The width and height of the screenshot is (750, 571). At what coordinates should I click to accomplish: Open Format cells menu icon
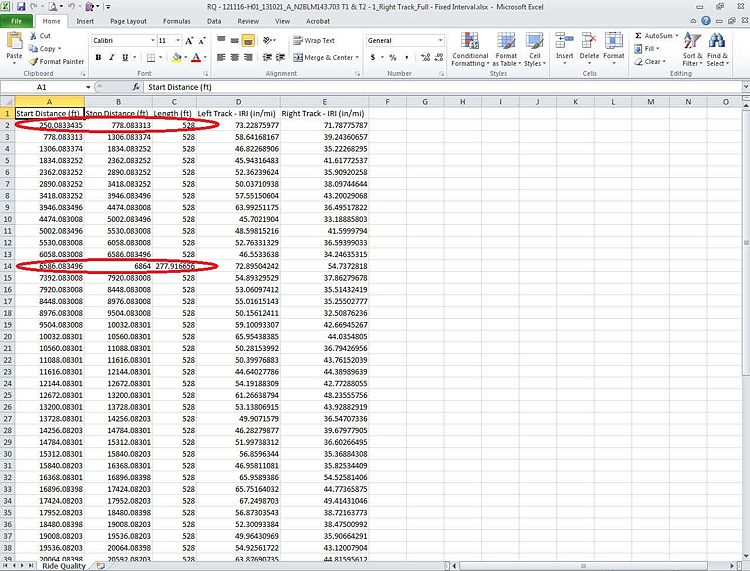coord(614,41)
